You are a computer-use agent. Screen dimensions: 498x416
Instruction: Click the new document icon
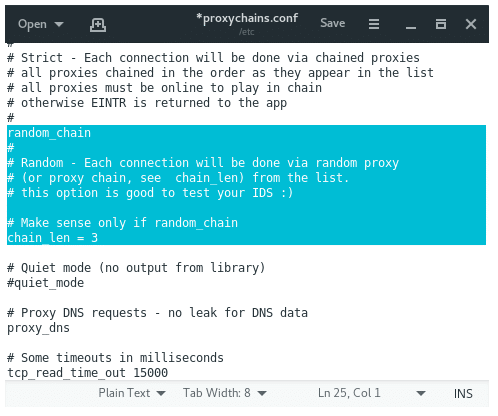click(x=98, y=25)
